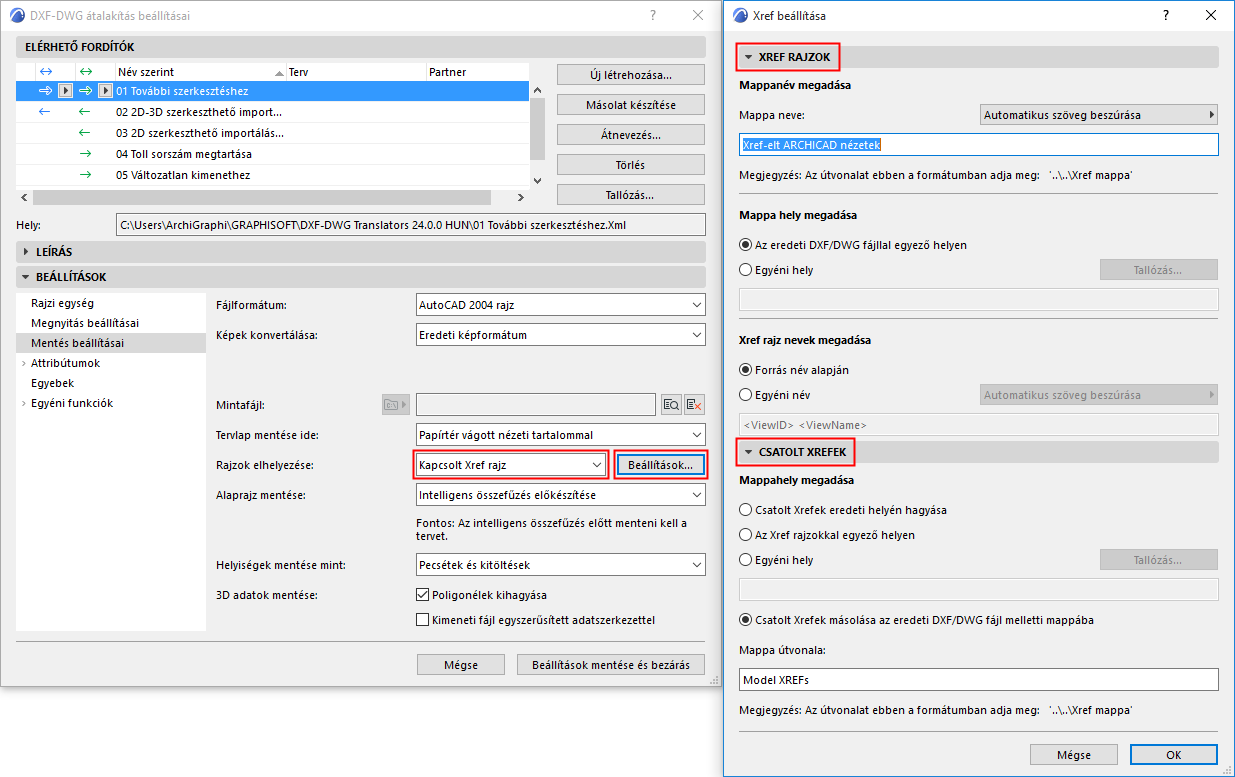This screenshot has width=1235, height=777.
Task: Click the green left arrow in row 03
Action: coord(85,133)
